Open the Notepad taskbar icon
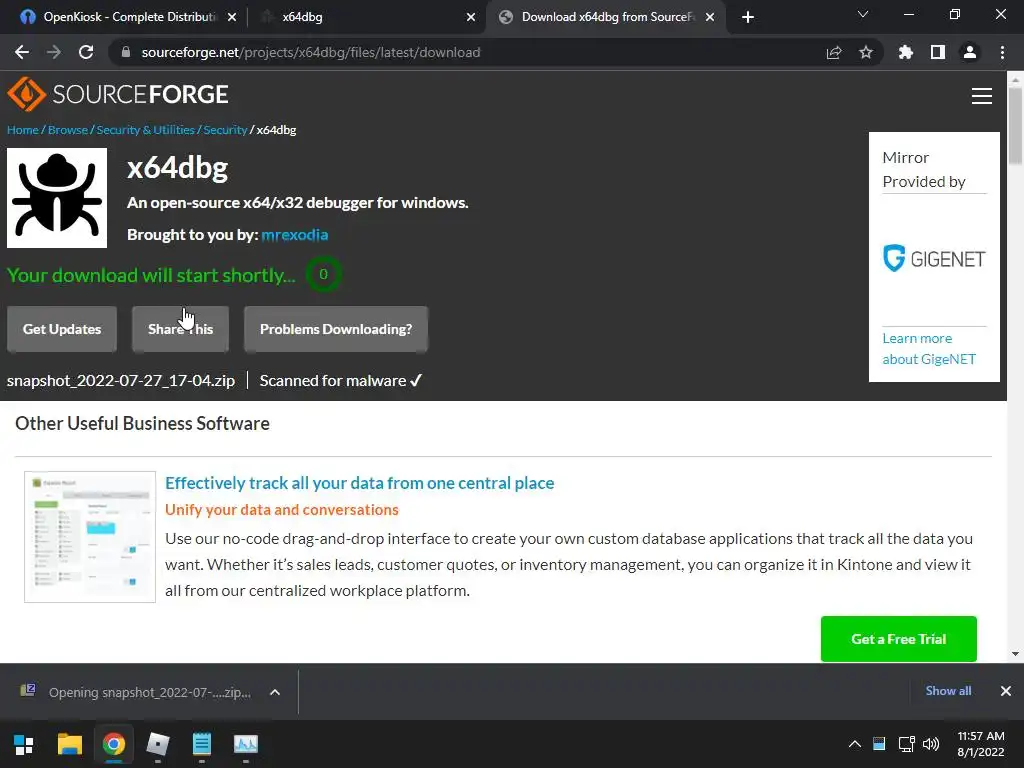Screen dimensions: 1024x768 [x=202, y=744]
